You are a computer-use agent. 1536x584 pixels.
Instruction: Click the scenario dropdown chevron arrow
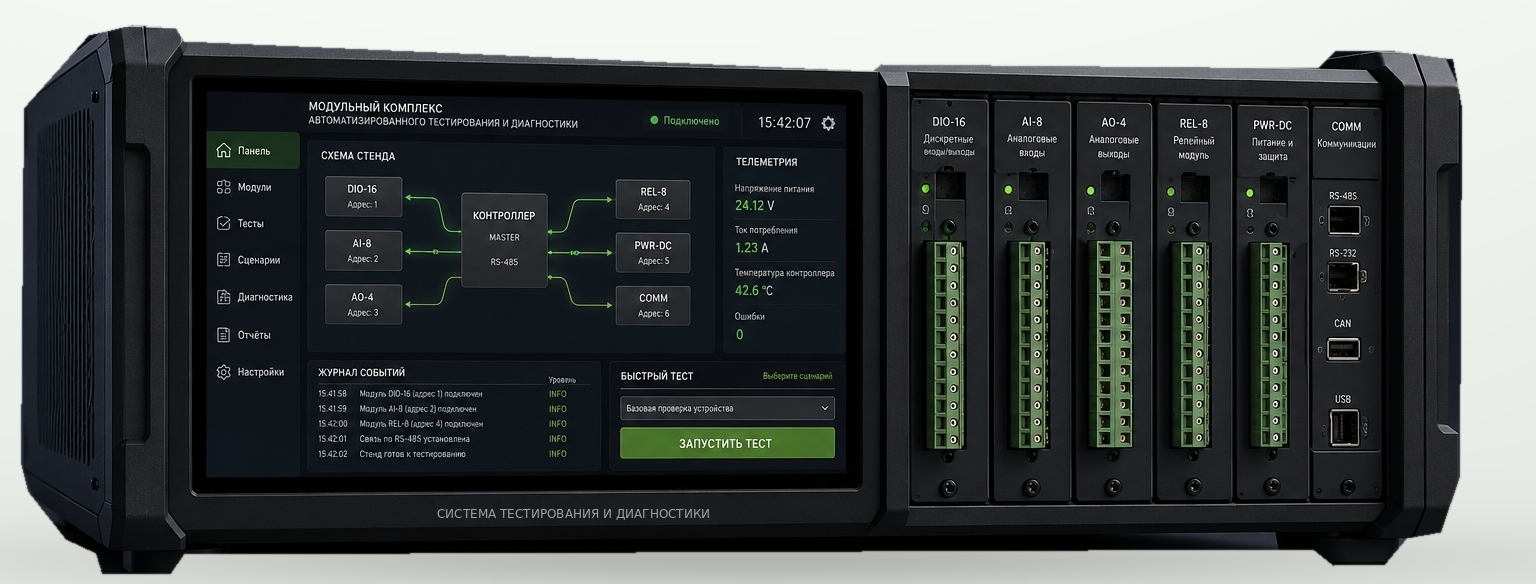point(824,408)
